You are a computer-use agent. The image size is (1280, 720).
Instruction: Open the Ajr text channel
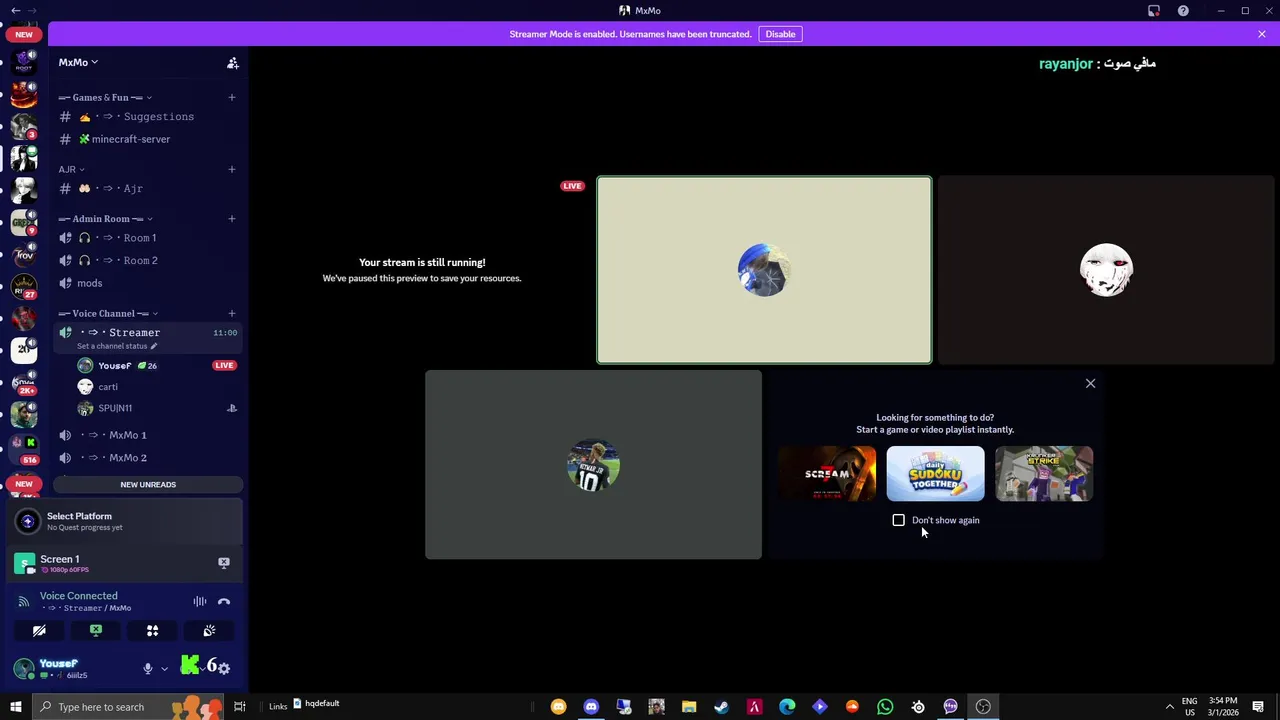click(x=148, y=188)
